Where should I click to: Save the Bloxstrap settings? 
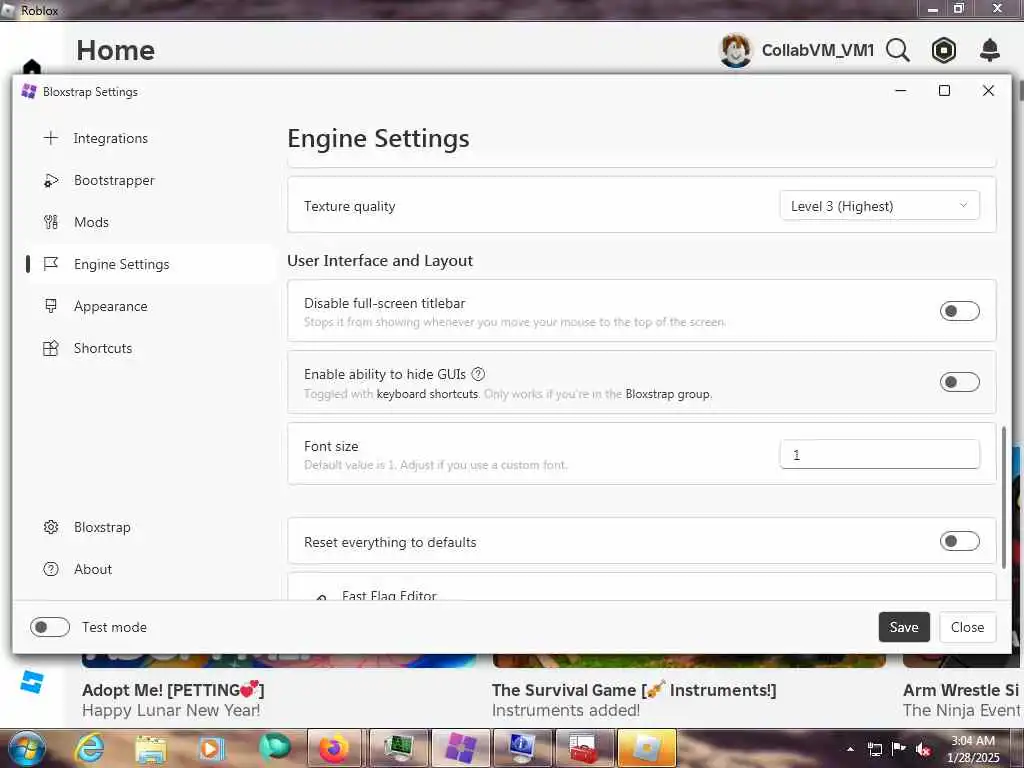click(904, 627)
